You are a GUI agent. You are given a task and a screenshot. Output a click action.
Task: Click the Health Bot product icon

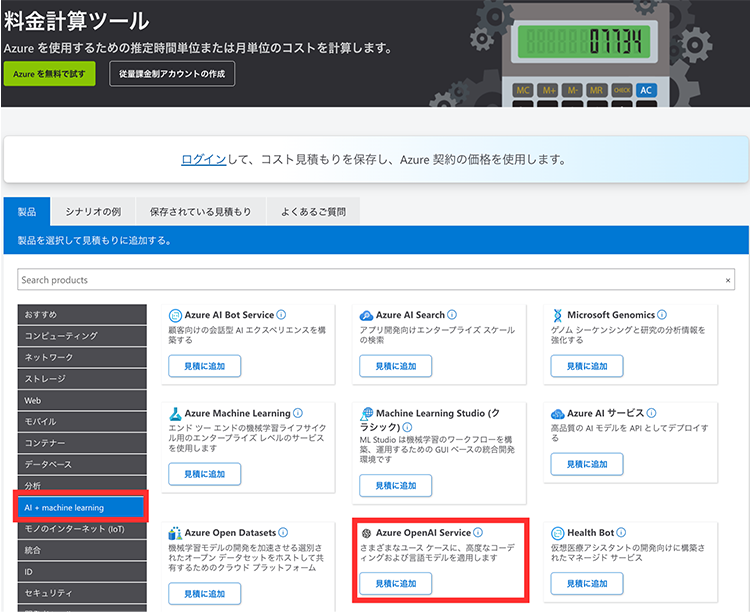click(557, 533)
